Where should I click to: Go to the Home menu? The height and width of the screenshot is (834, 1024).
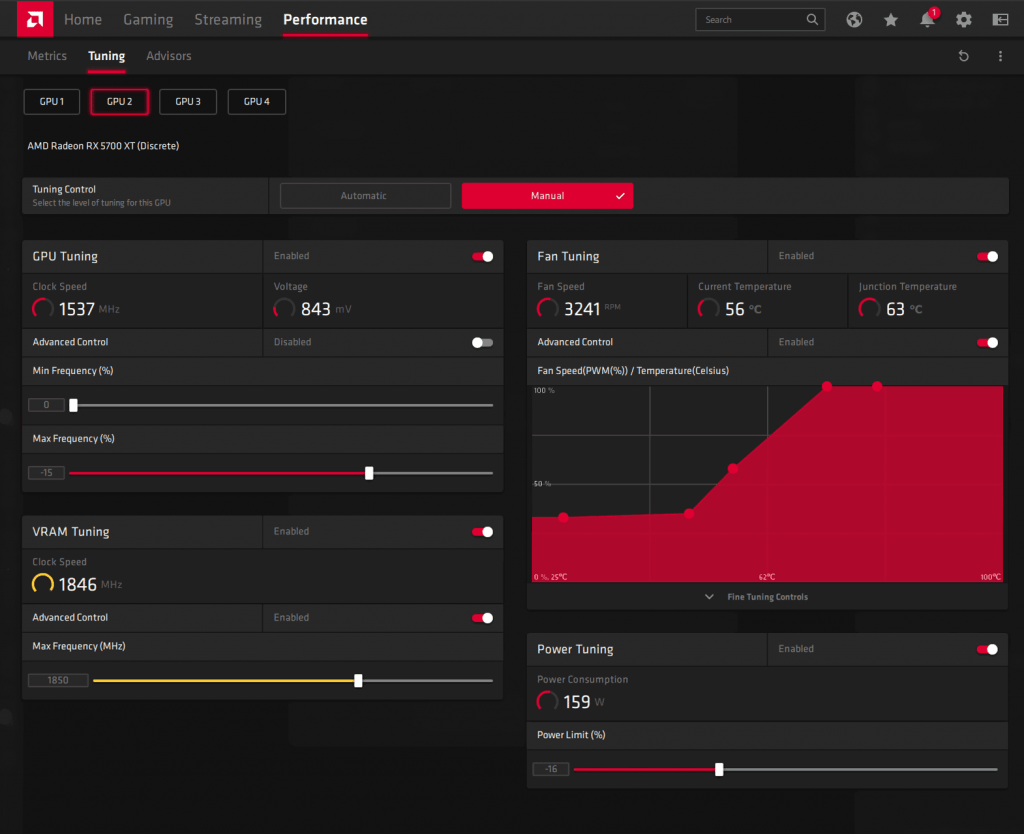pyautogui.click(x=83, y=20)
